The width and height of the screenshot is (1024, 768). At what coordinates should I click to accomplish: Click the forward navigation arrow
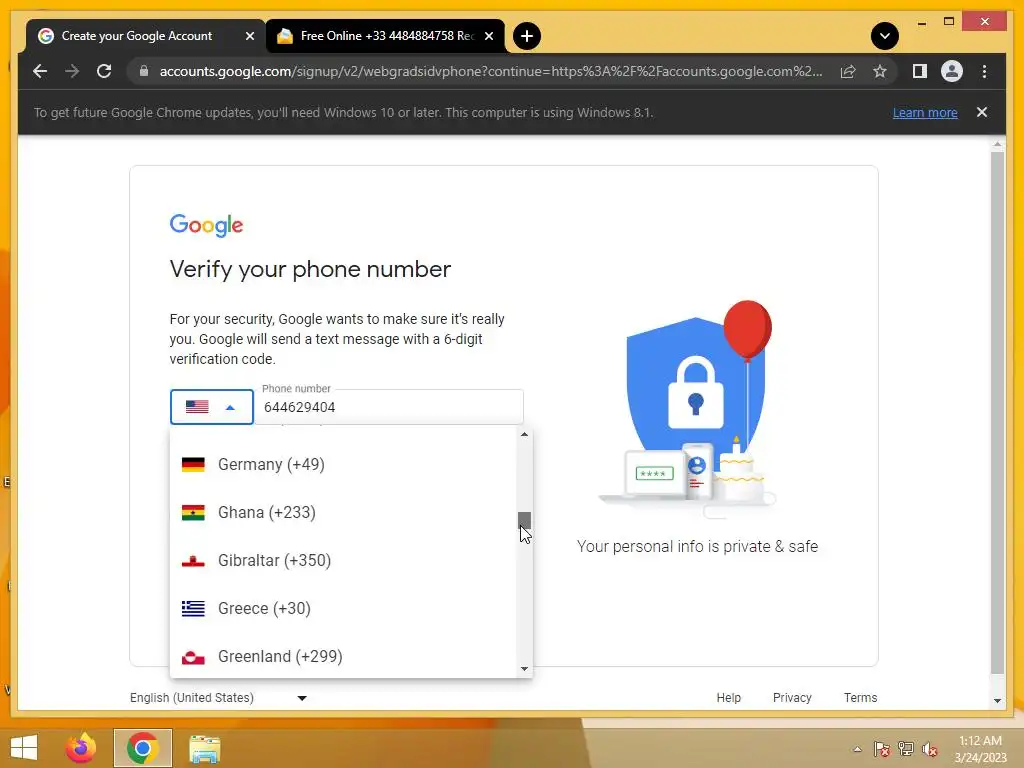(72, 71)
